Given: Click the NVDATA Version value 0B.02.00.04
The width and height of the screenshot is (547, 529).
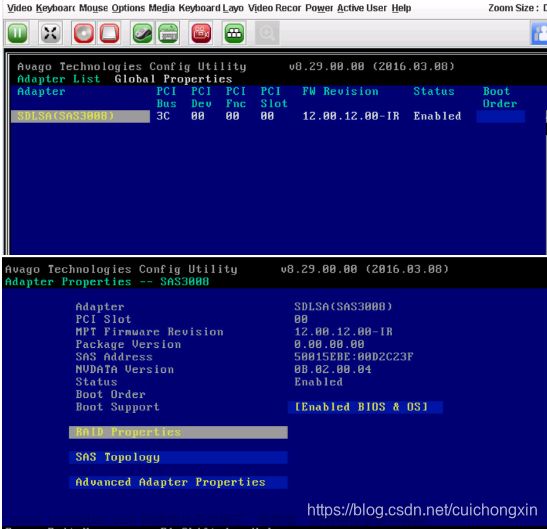Looking at the screenshot, I should point(333,370).
